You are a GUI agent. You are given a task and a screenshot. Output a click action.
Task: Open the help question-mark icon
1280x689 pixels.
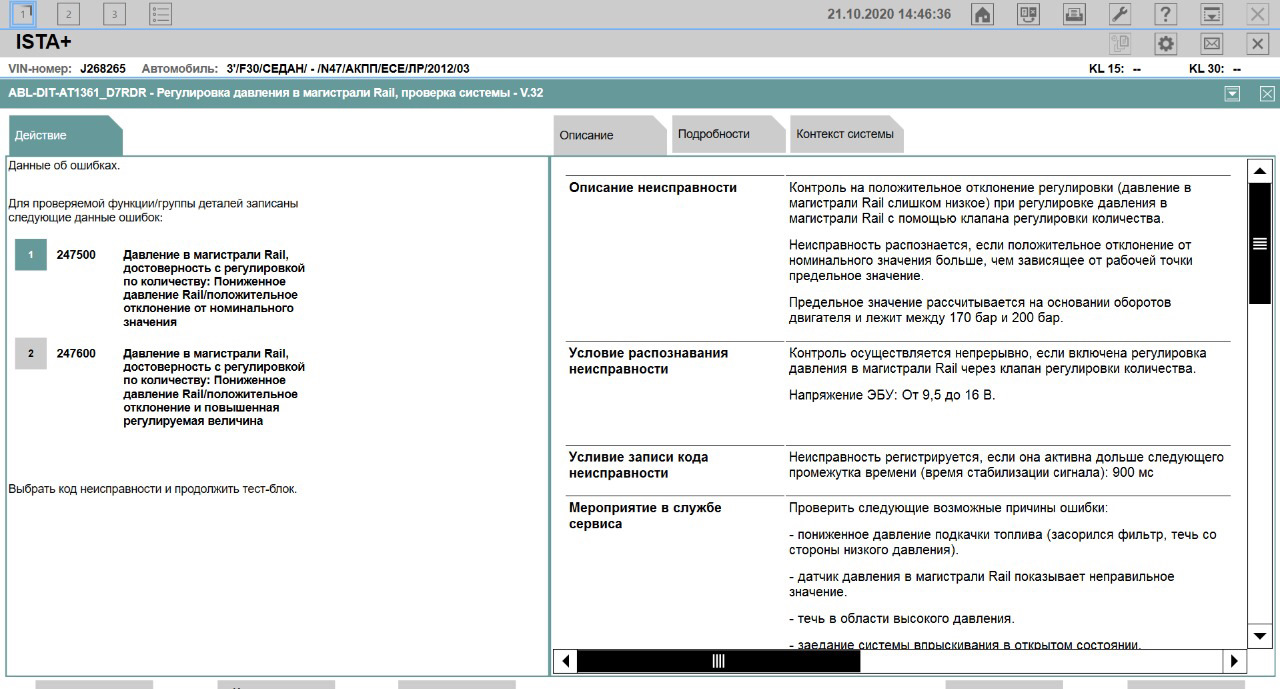point(1166,14)
